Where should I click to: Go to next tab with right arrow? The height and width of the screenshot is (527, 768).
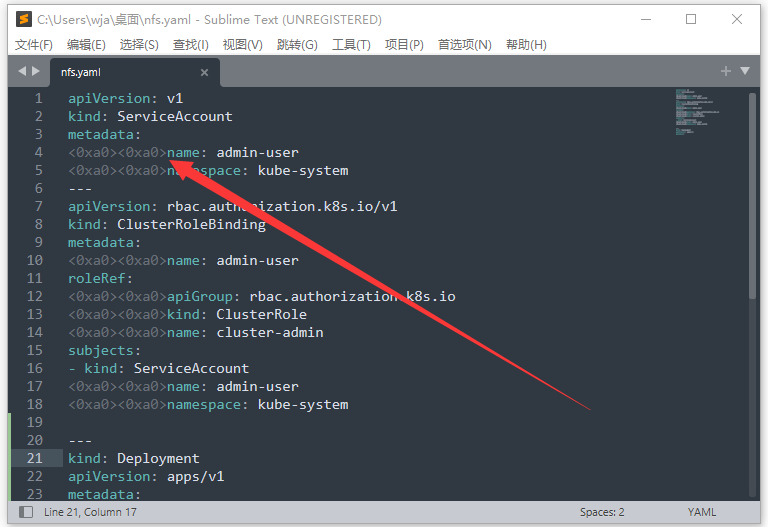(36, 71)
